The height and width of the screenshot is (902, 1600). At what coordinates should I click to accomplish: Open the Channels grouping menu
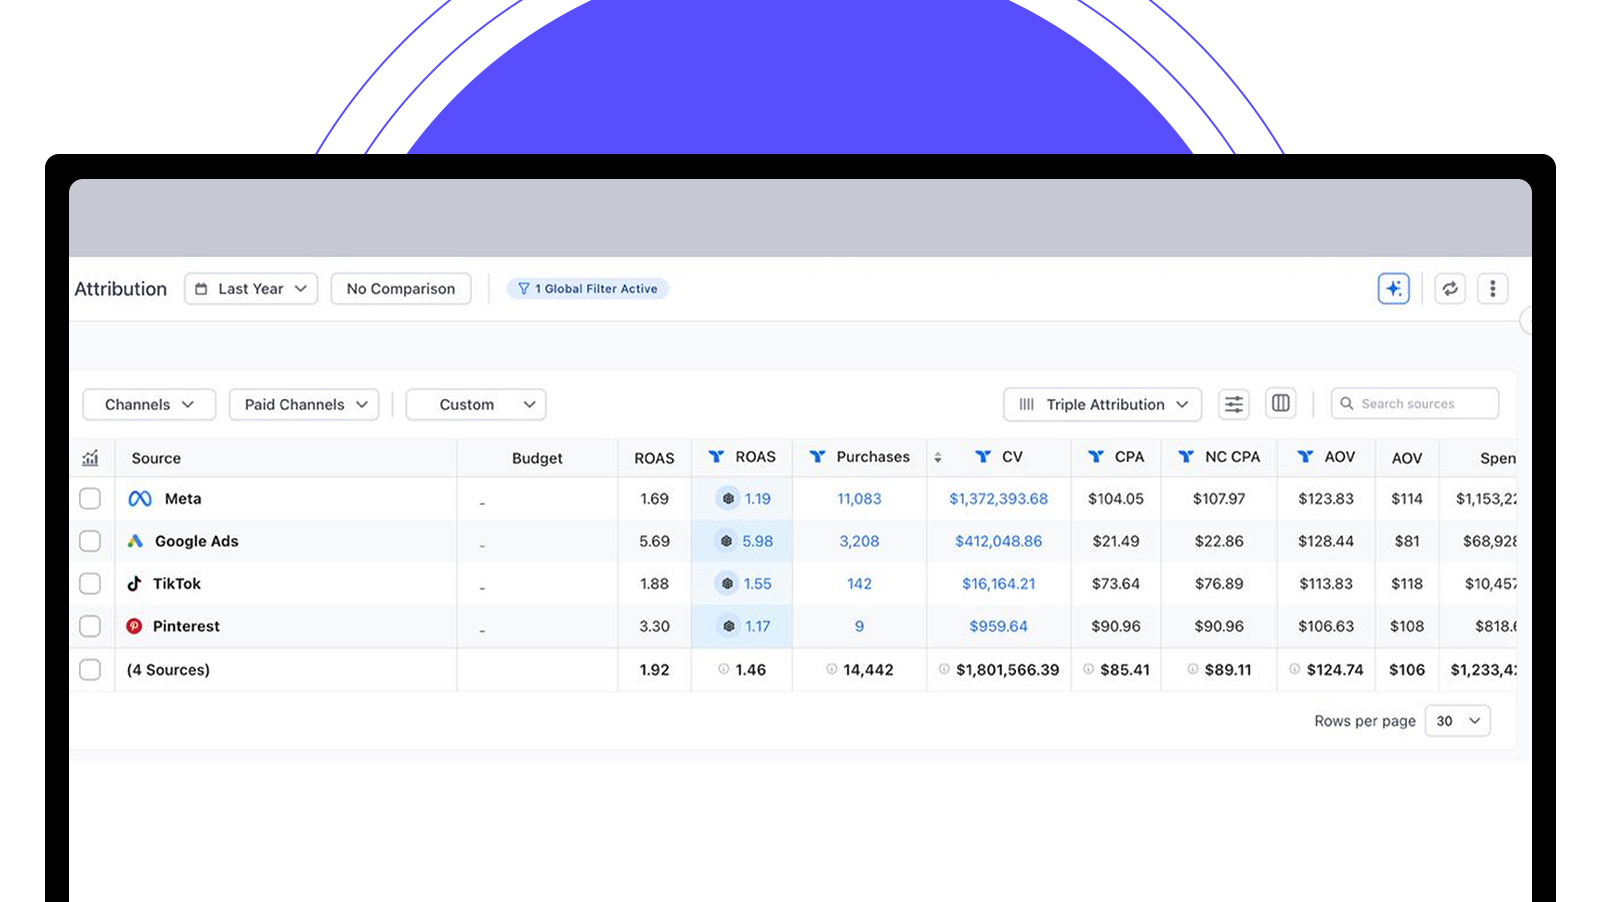coord(149,404)
